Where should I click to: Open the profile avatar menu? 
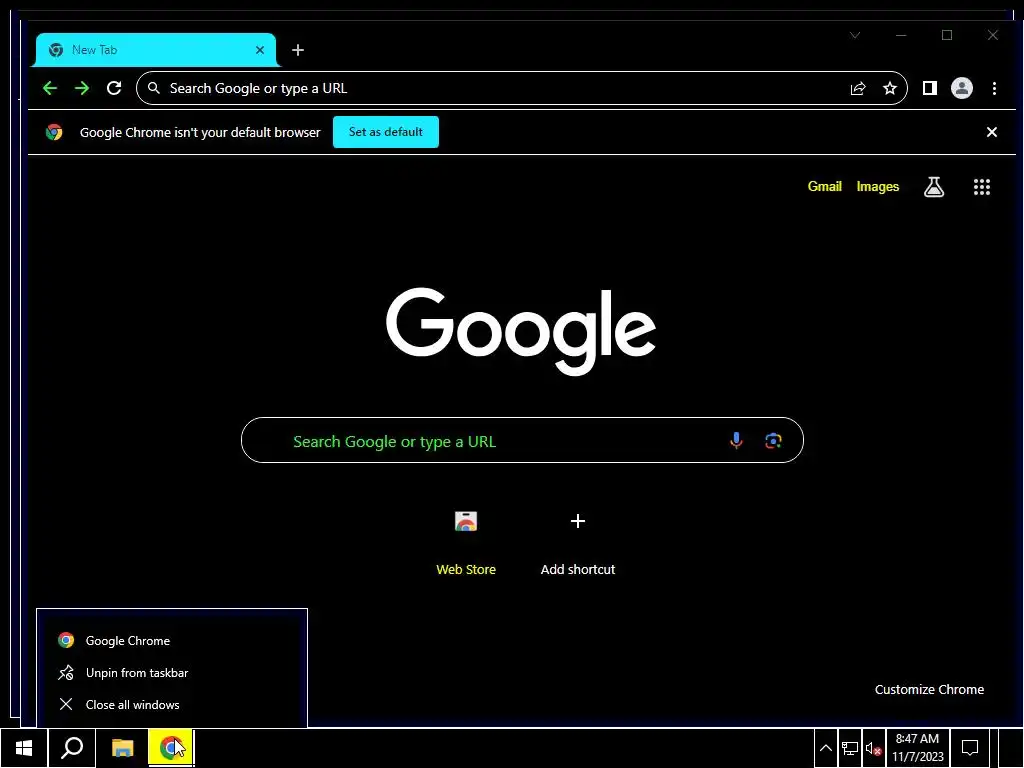click(x=962, y=88)
